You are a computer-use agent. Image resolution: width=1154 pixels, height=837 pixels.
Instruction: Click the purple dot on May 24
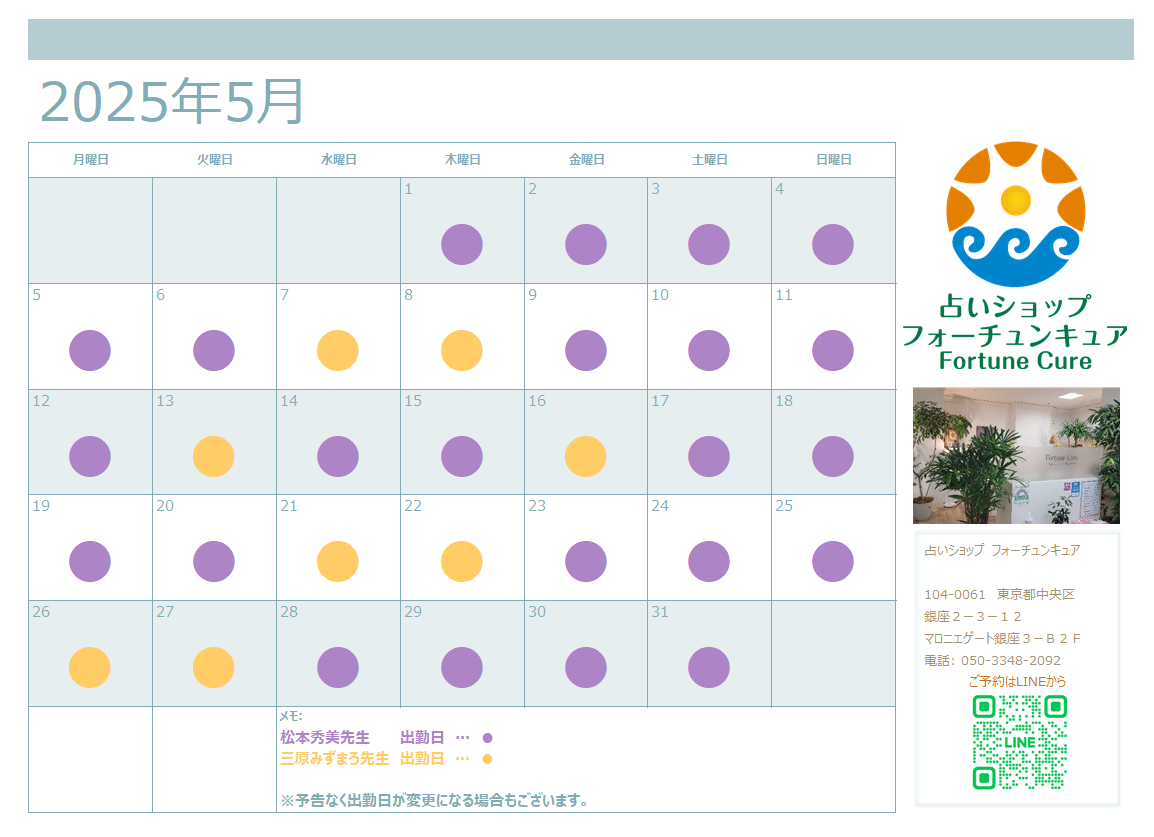click(x=709, y=562)
